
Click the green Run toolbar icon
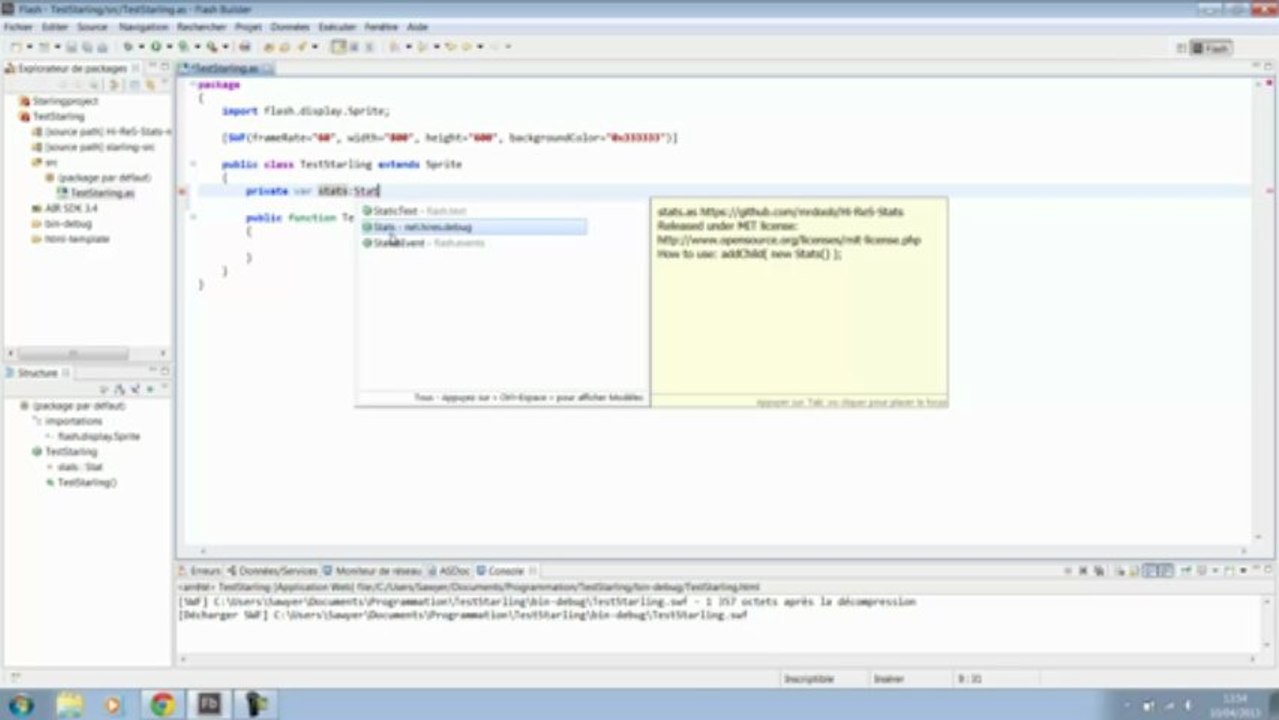pos(156,46)
